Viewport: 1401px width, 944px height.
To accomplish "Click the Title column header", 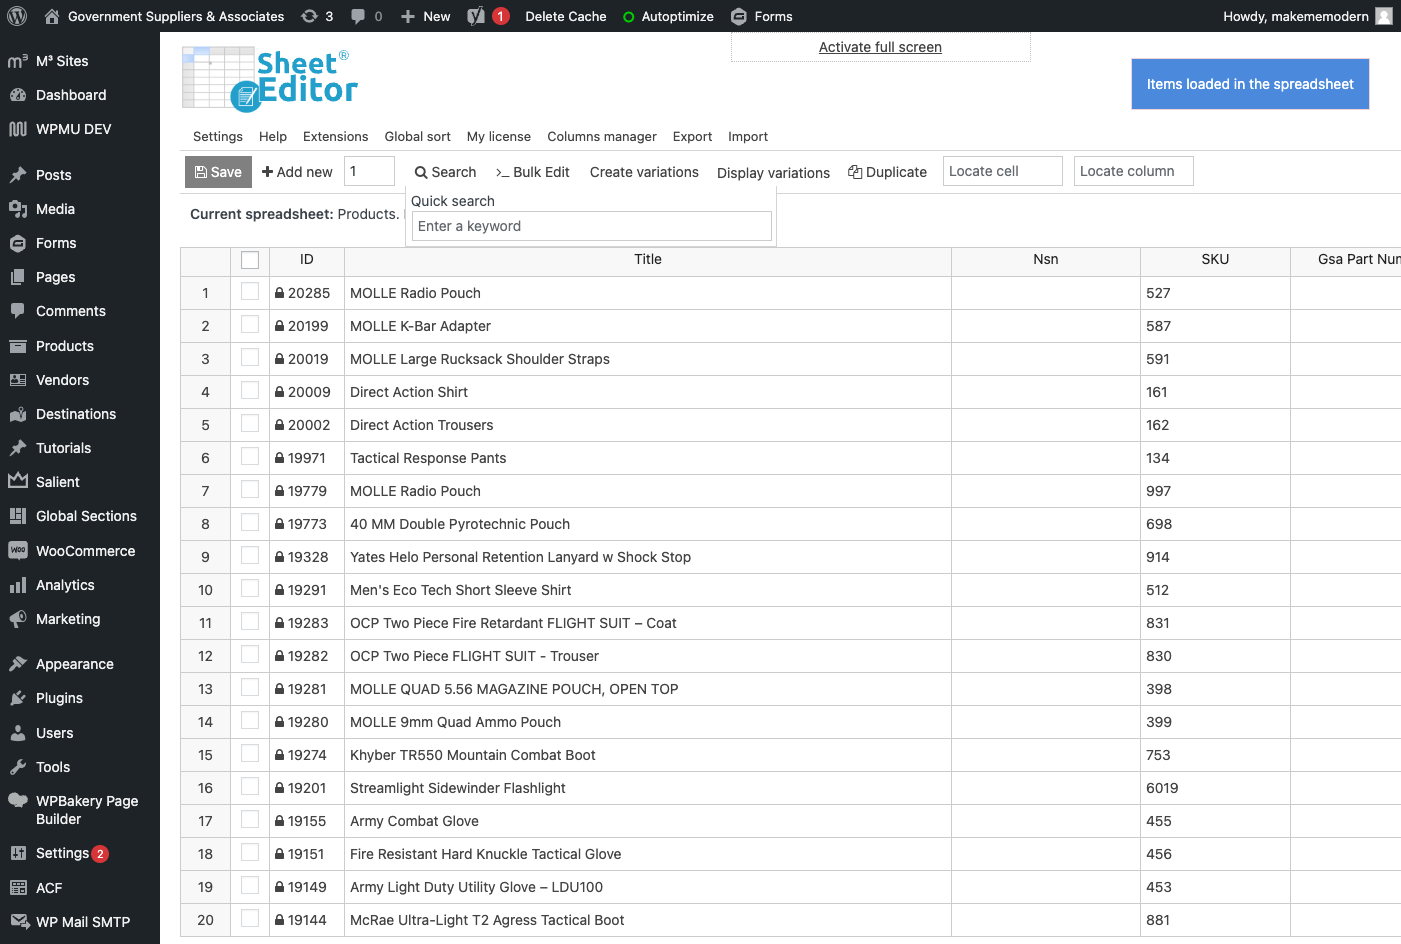I will click(648, 260).
